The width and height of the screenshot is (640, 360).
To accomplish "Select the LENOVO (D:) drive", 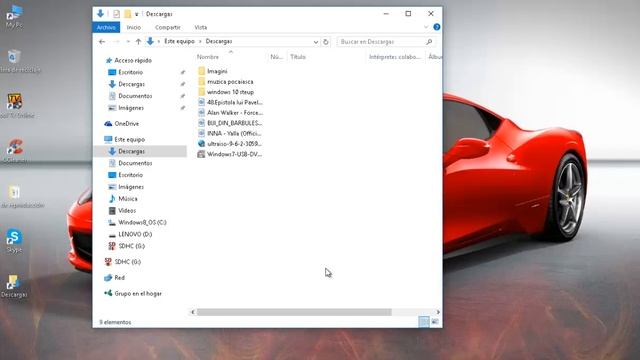I will 135,234.
